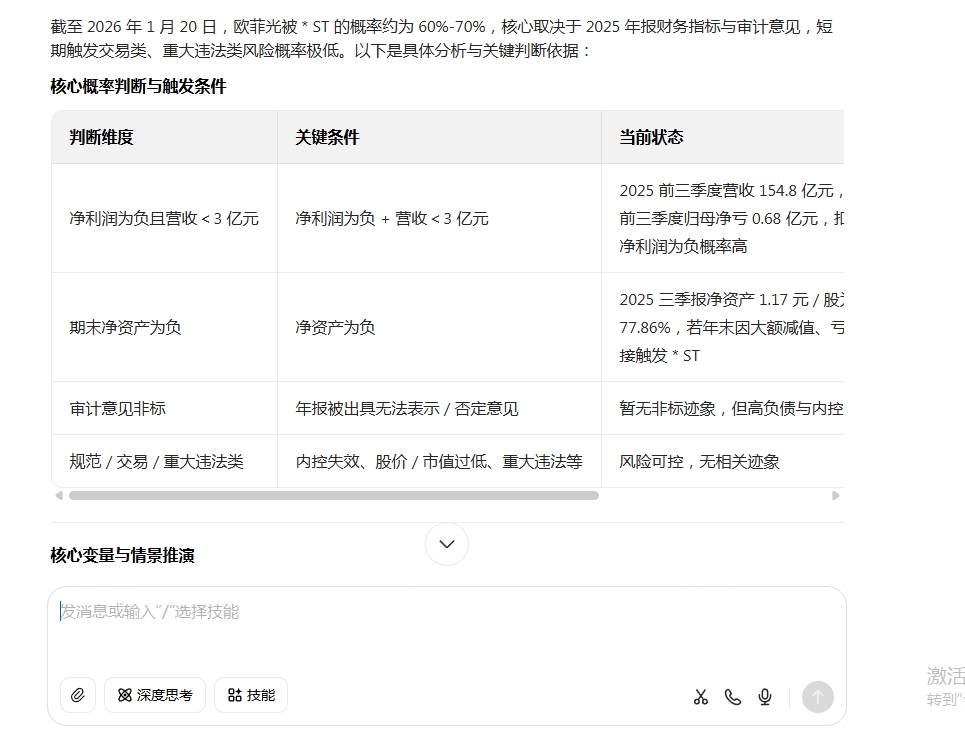Click cell text 2025 三季报净资产 1.17 元
This screenshot has height=746, width=965.
(x=714, y=300)
